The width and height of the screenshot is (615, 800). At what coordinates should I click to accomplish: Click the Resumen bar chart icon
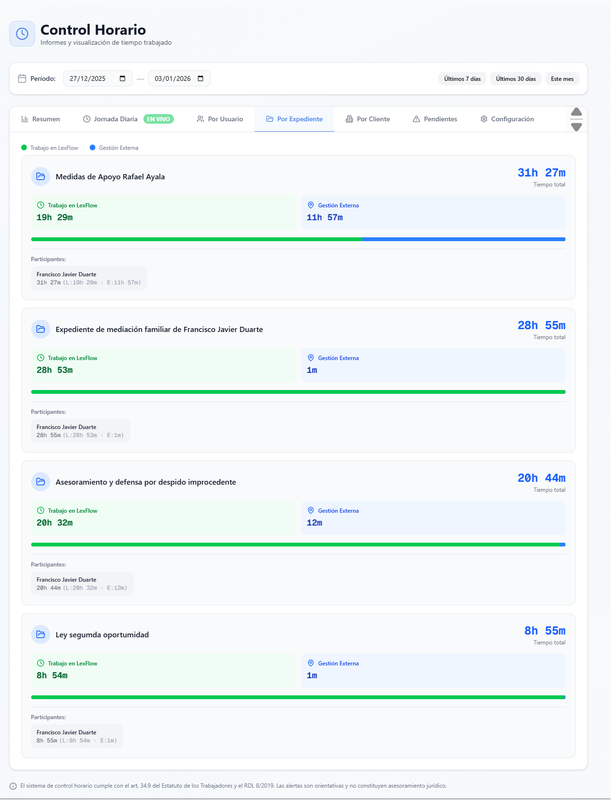click(24, 119)
